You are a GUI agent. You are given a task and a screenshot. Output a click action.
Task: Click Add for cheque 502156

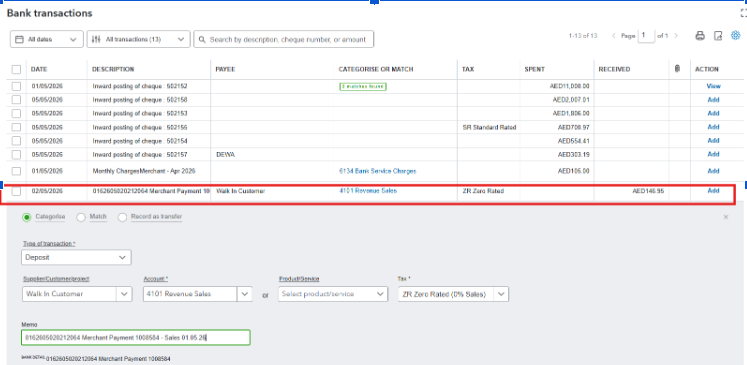713,127
